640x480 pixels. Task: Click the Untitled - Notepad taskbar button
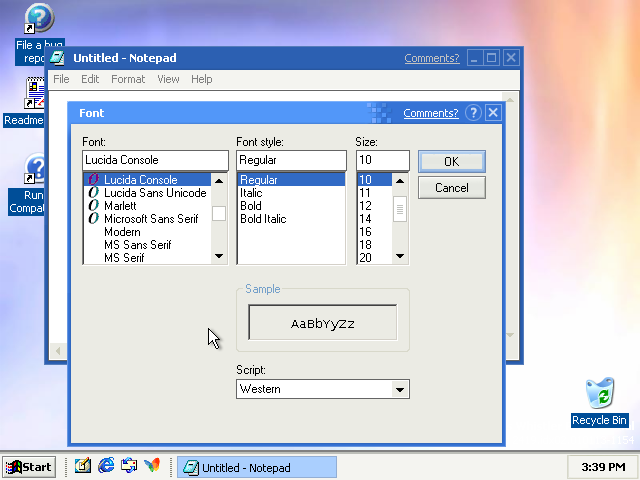pos(257,467)
